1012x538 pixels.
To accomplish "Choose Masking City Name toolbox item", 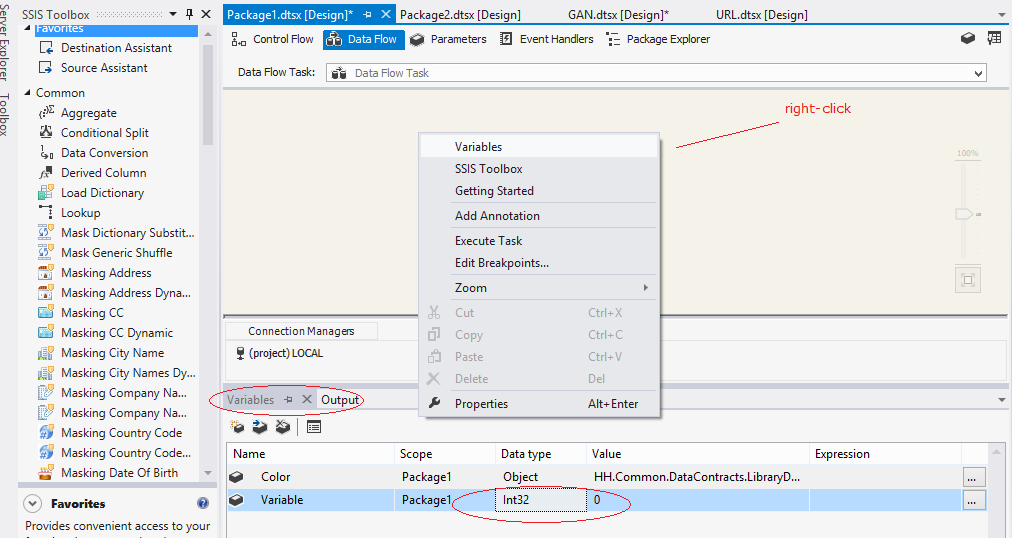I will (x=112, y=353).
